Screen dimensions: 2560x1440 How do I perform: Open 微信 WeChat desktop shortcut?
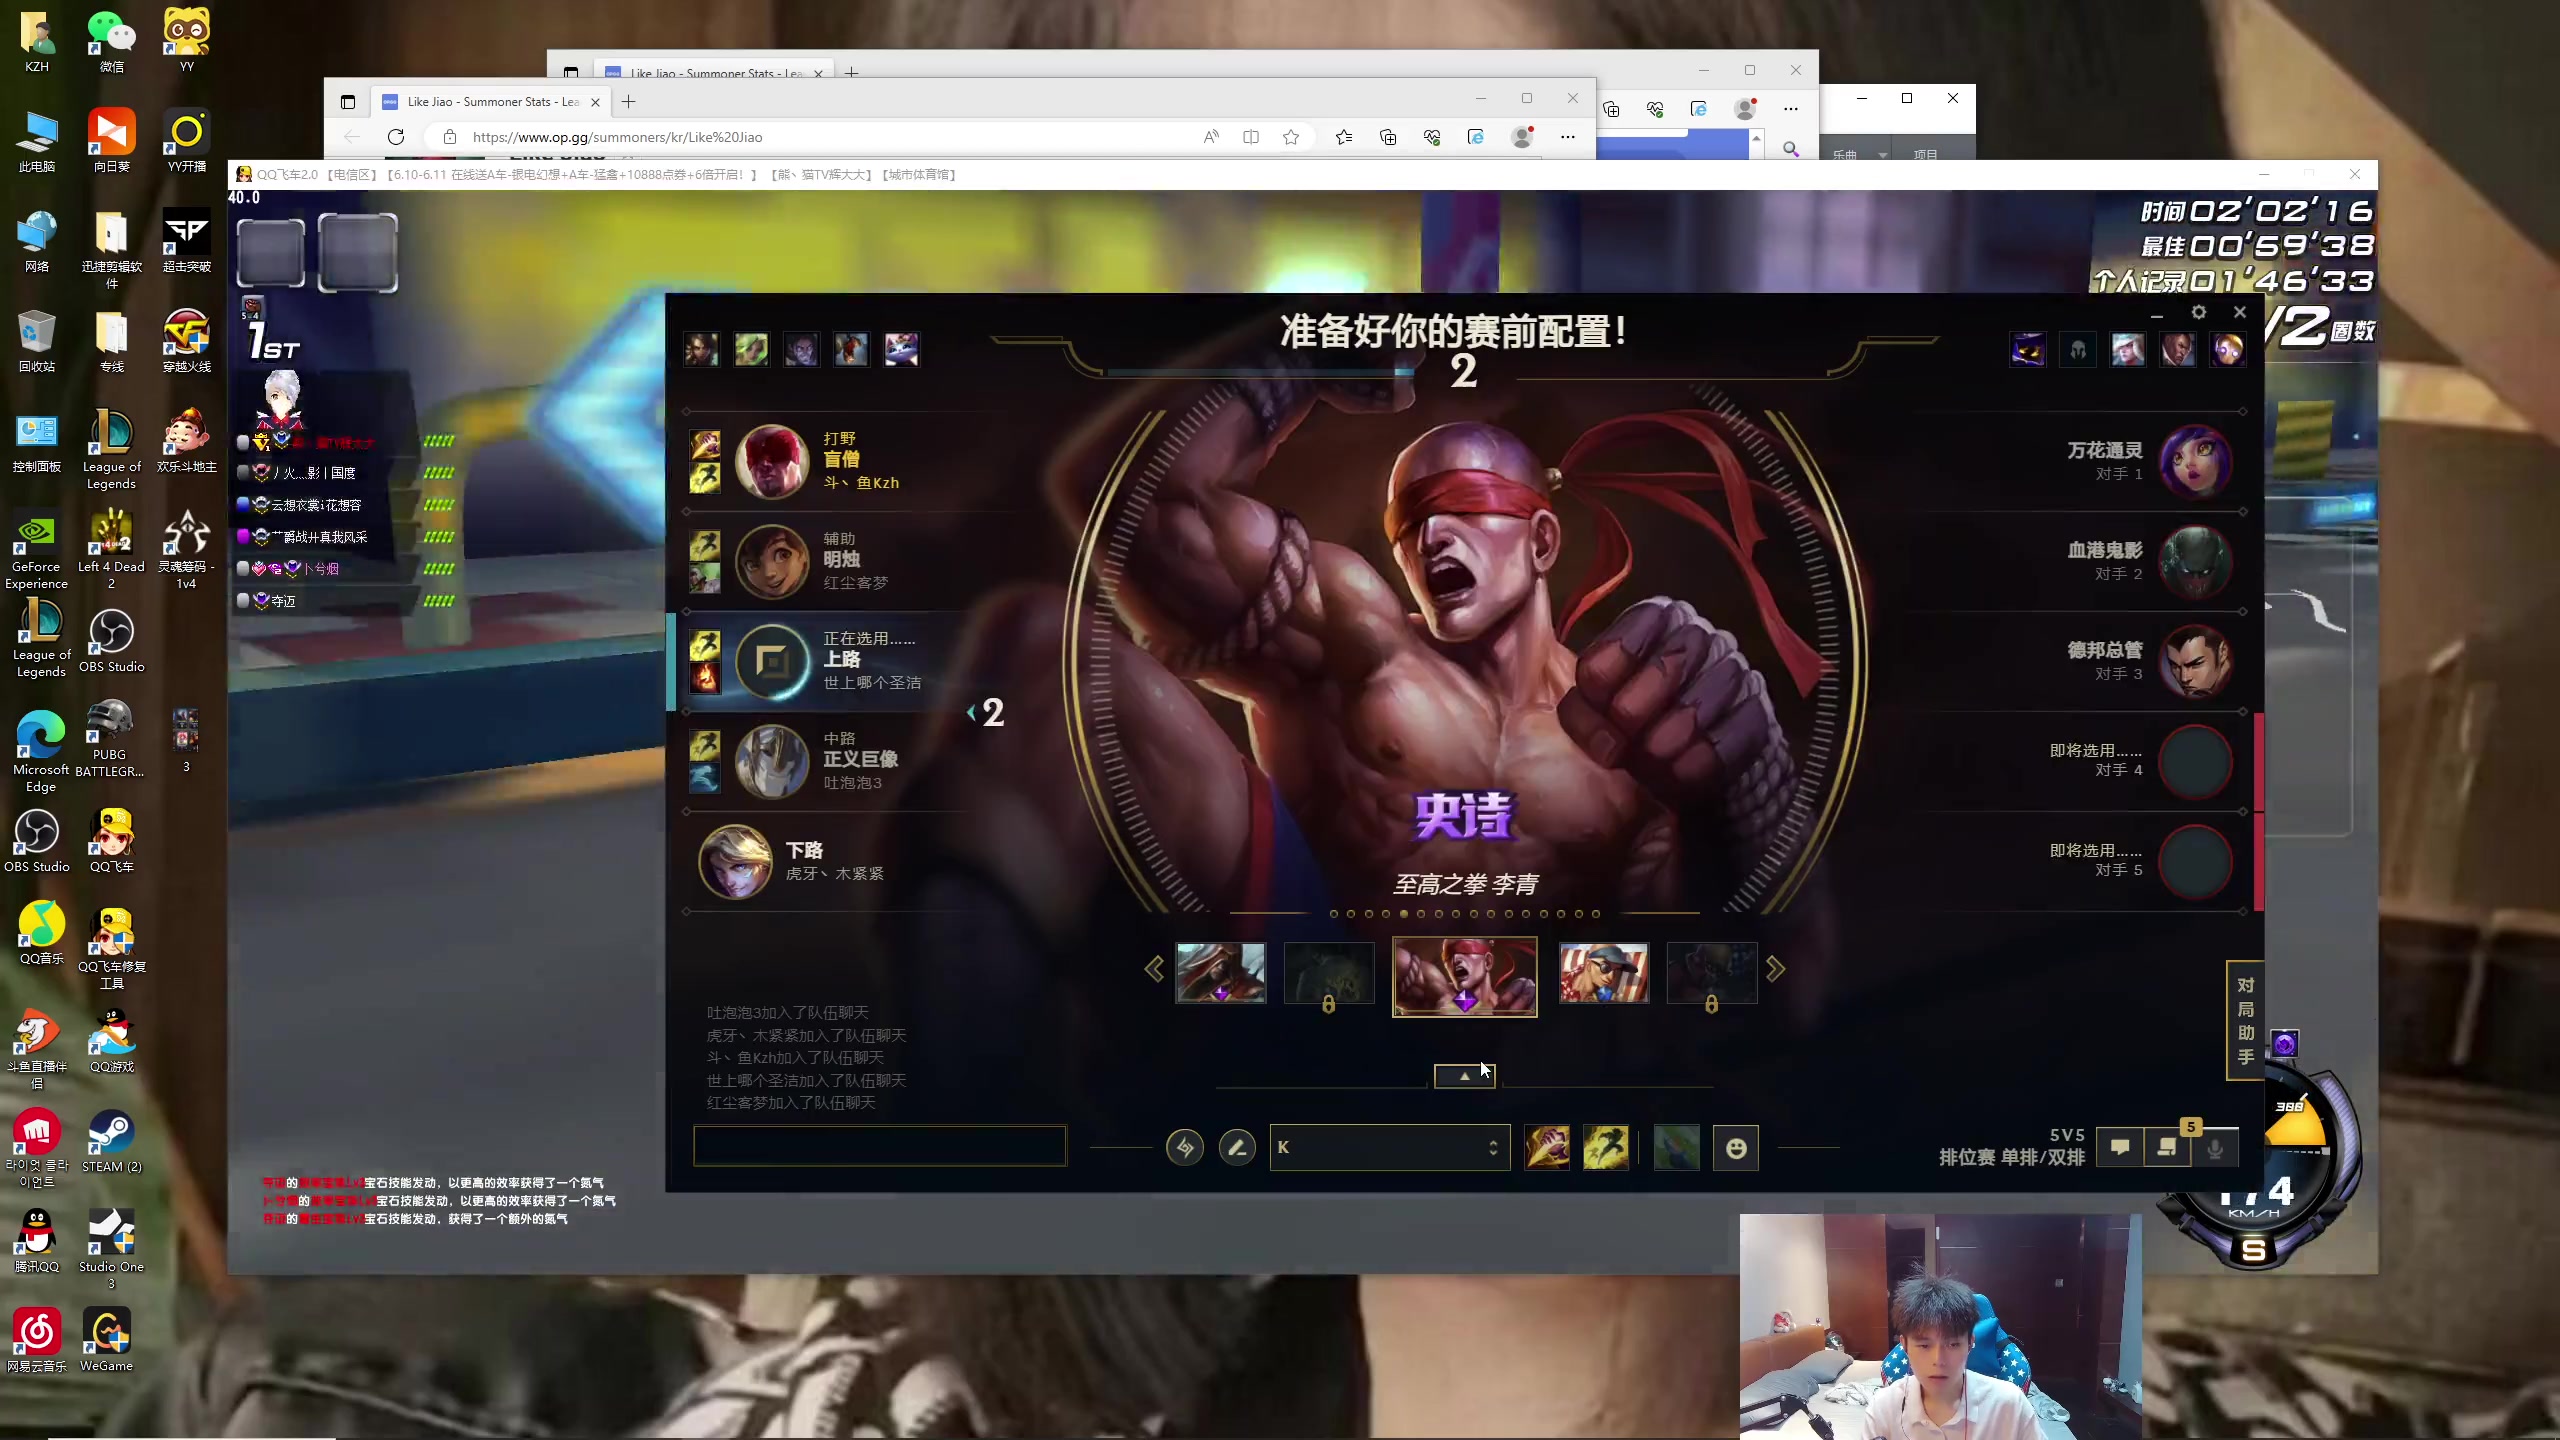click(111, 41)
